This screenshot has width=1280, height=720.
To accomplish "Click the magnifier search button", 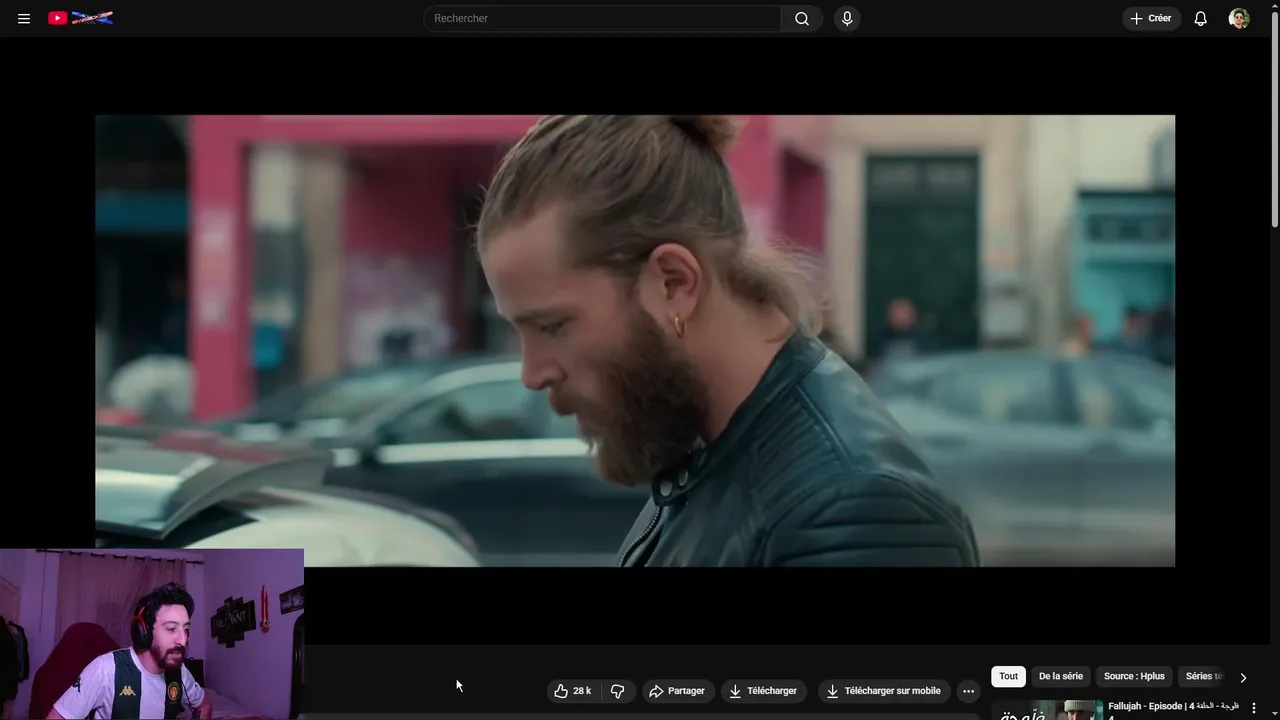I will (x=802, y=18).
